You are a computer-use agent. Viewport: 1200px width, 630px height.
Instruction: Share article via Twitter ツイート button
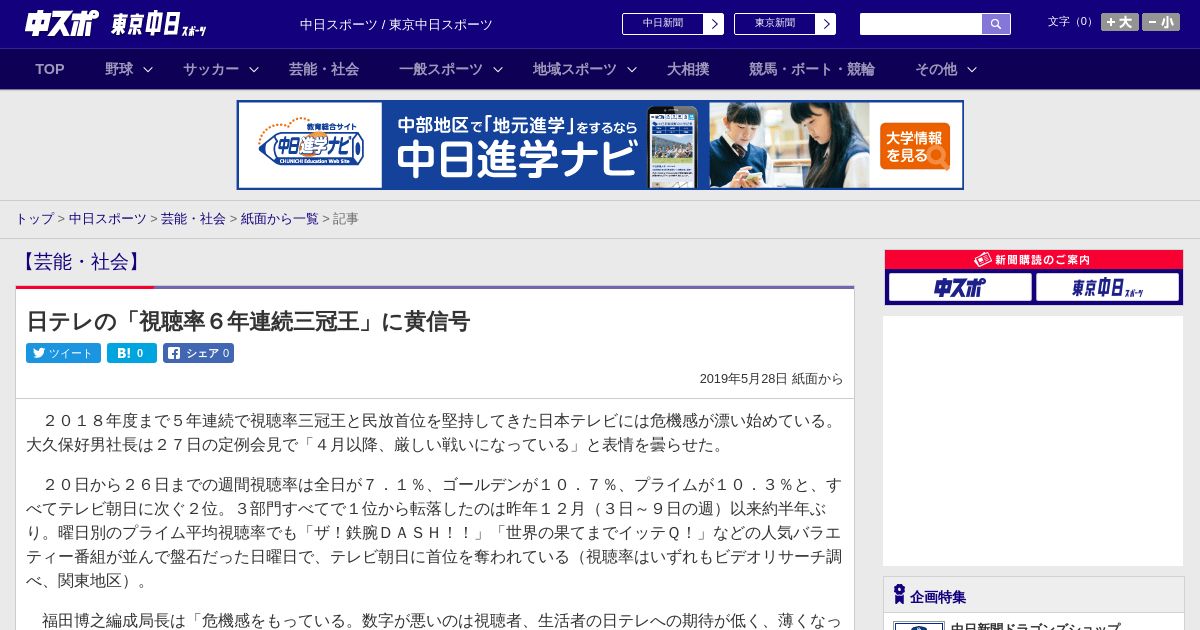pos(63,353)
